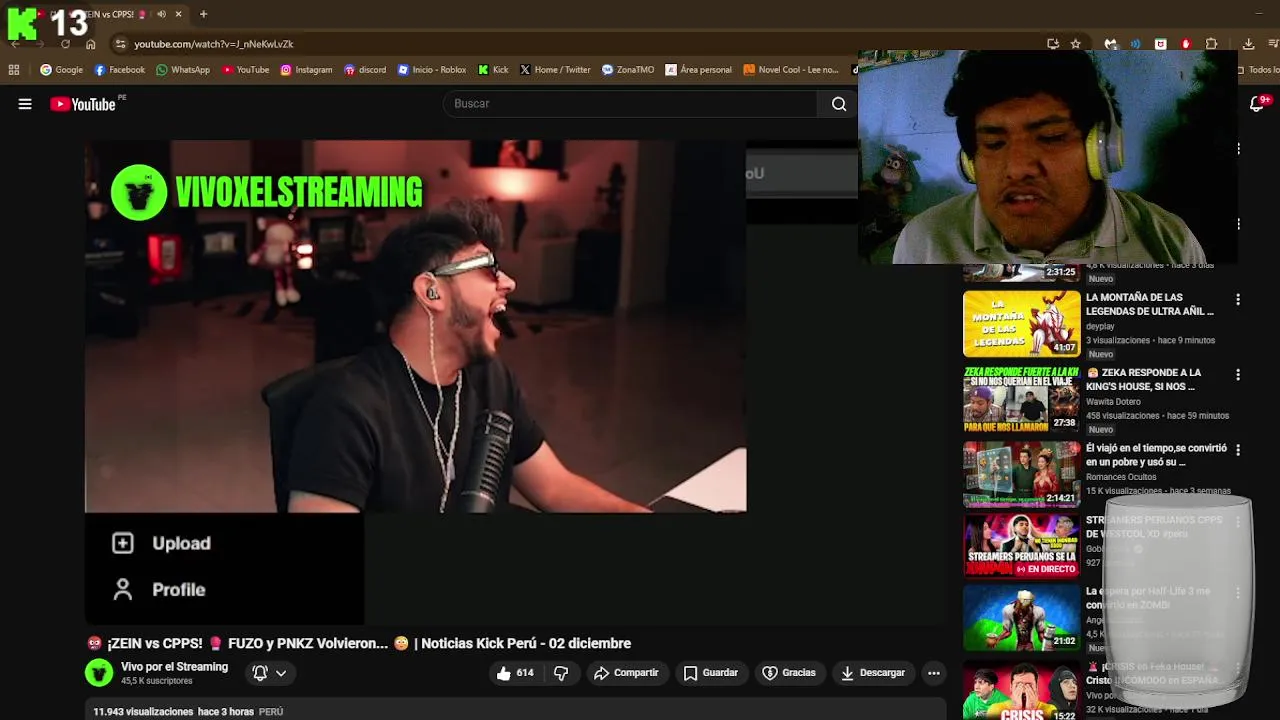Open Vivo por el Streaming channel name
Viewport: 1280px width, 720px height.
[174, 667]
